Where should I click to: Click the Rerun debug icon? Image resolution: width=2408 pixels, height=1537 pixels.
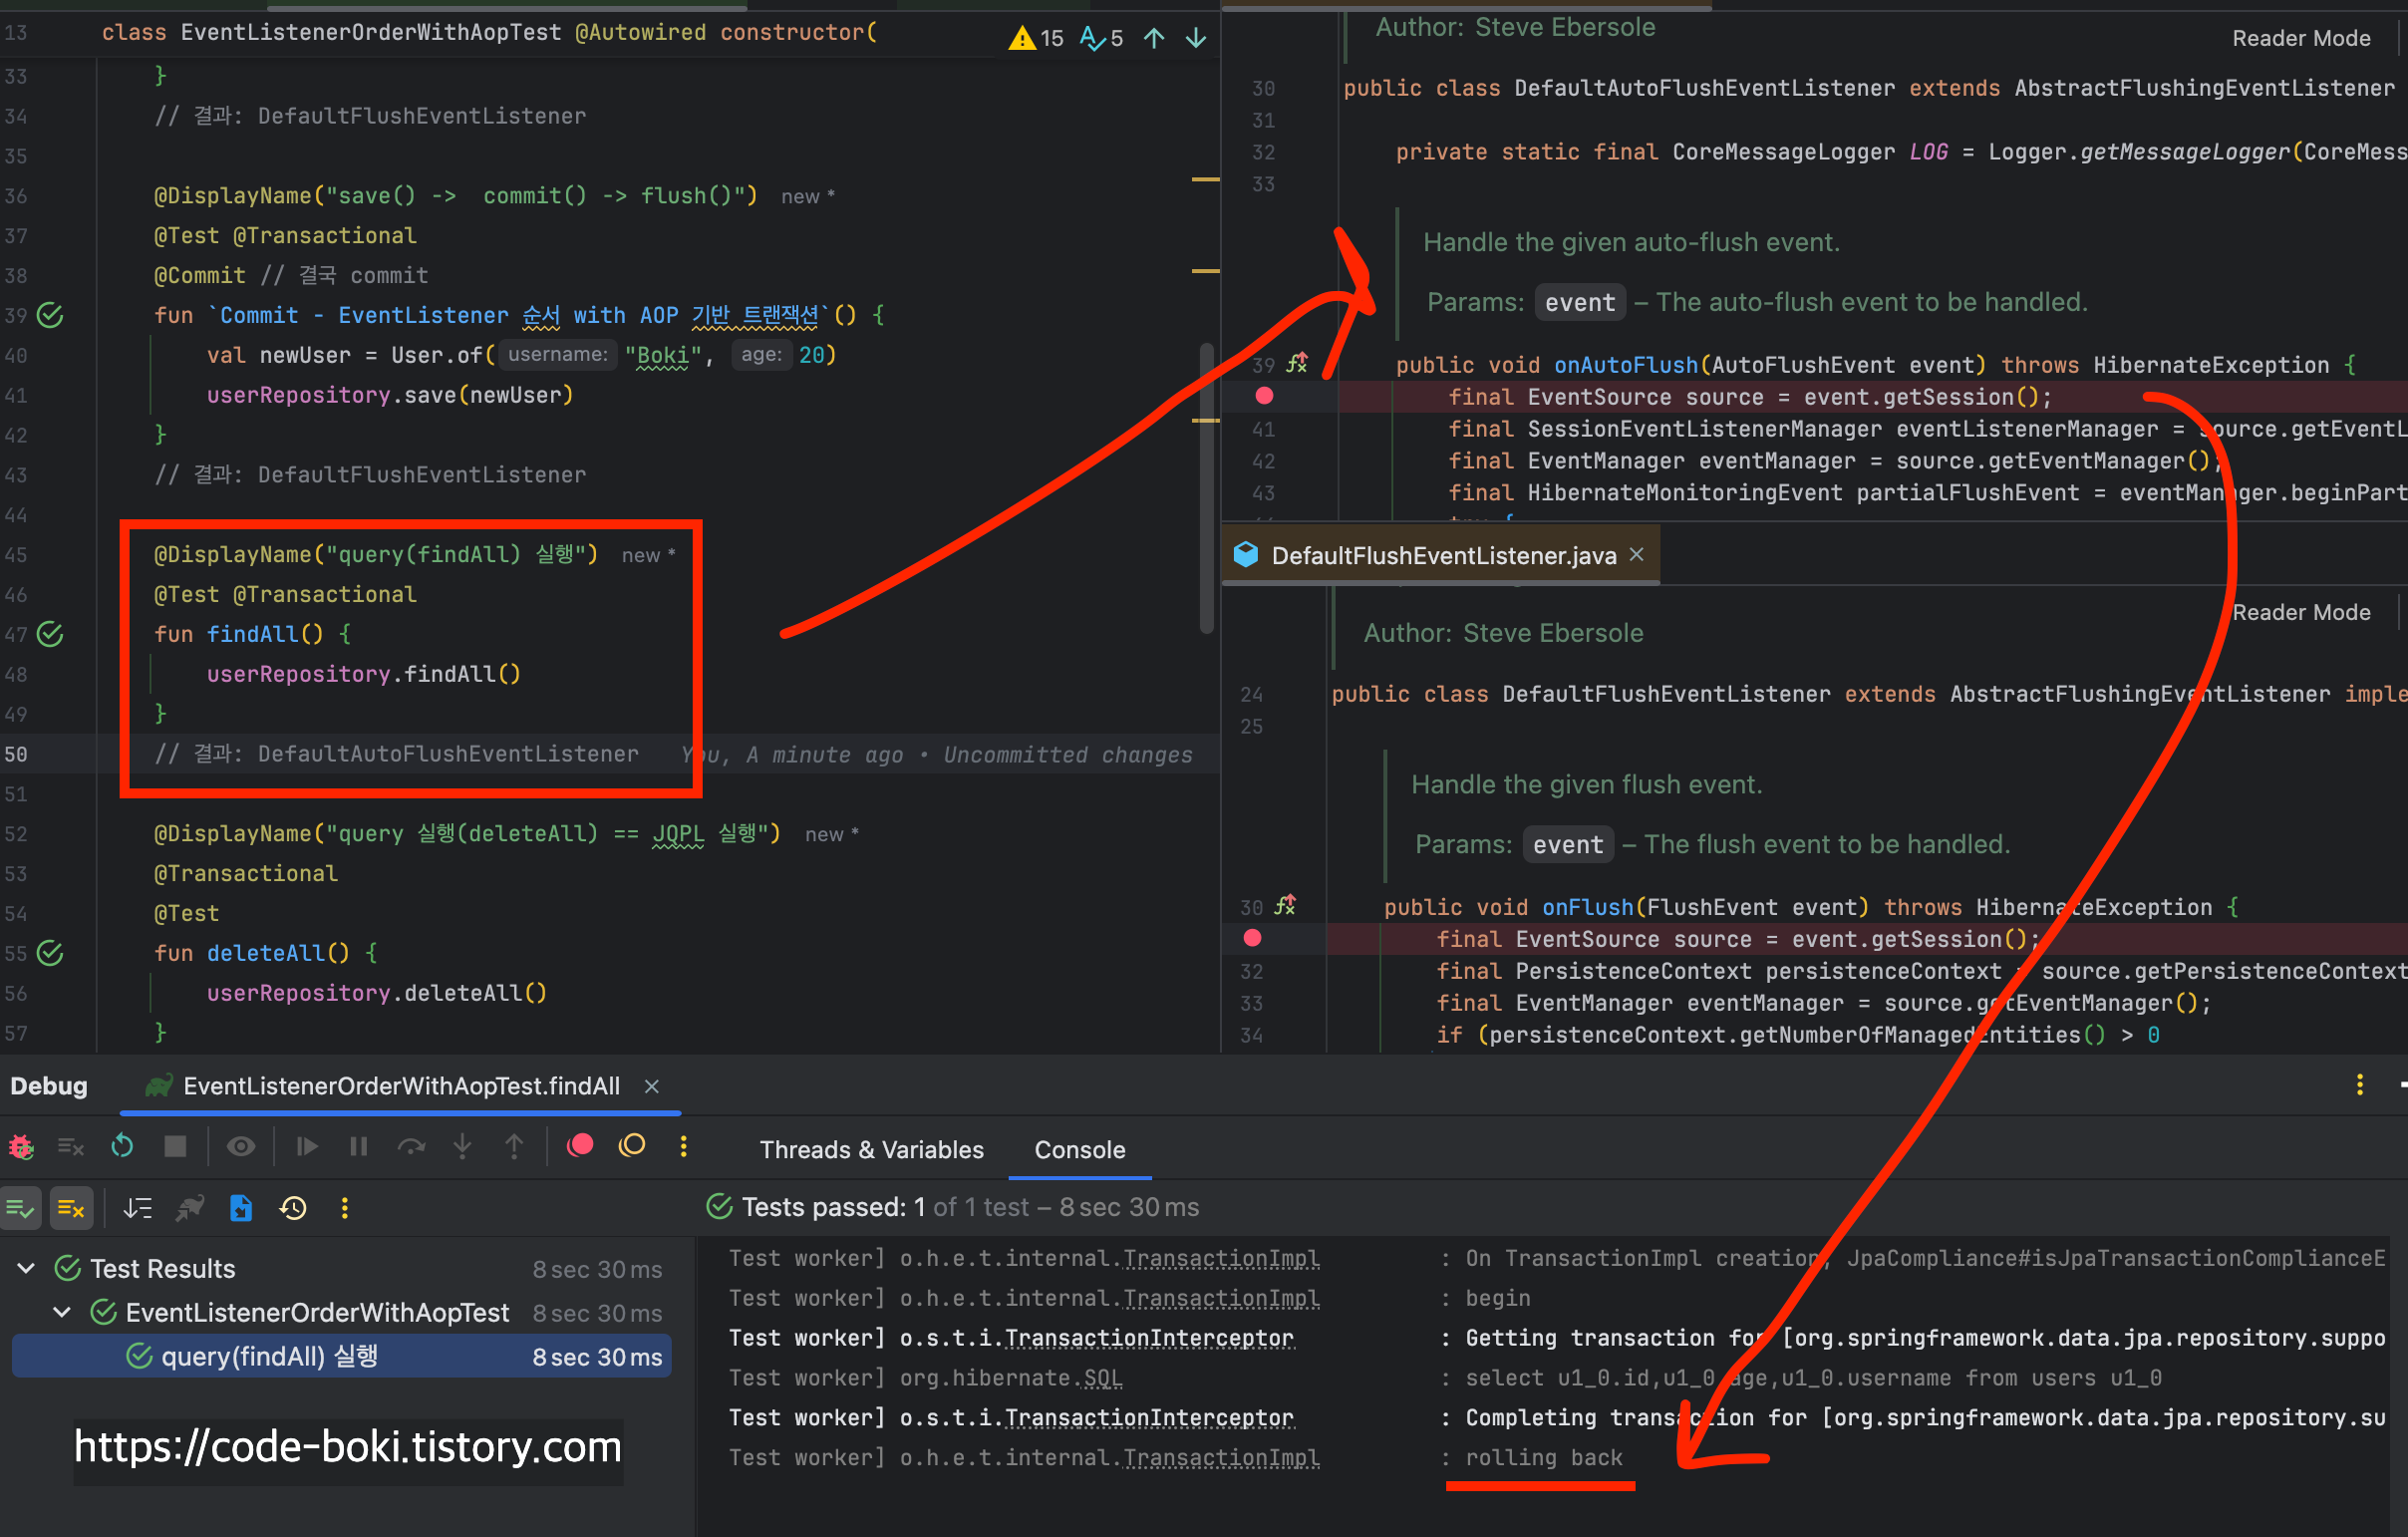coord(122,1146)
